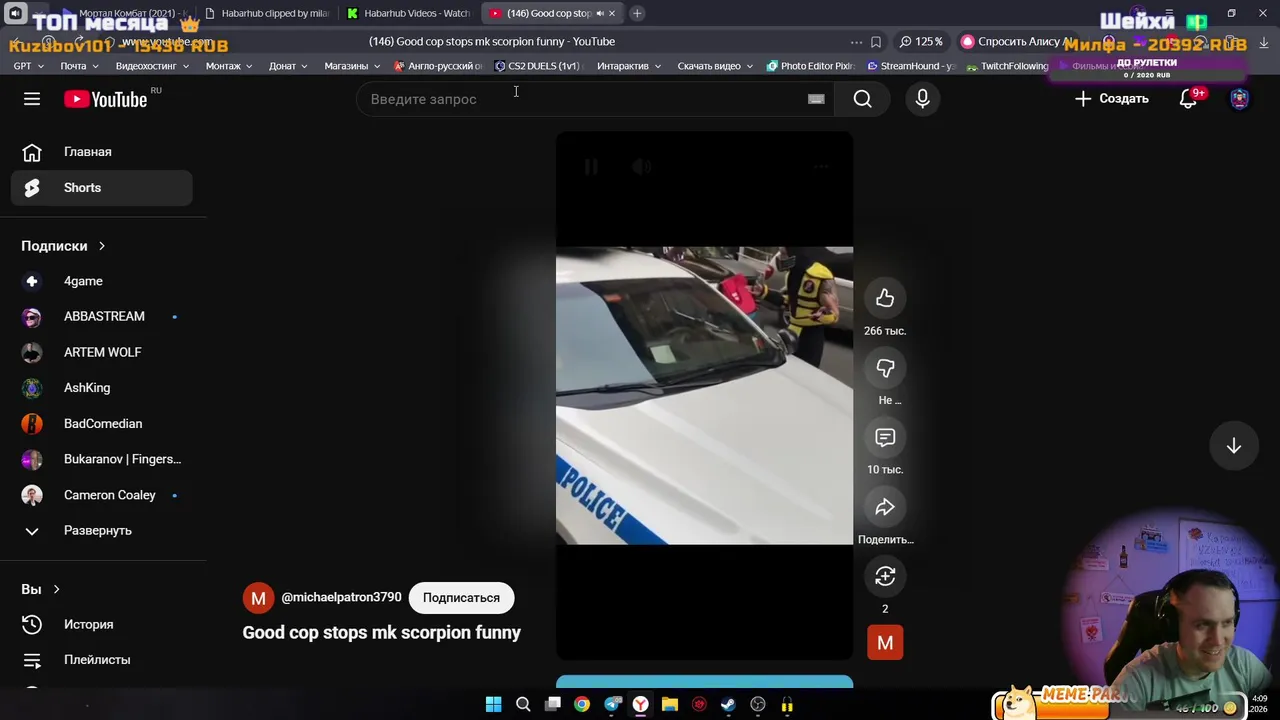Remix this Short
Image resolution: width=1280 pixels, height=720 pixels.
tap(885, 577)
